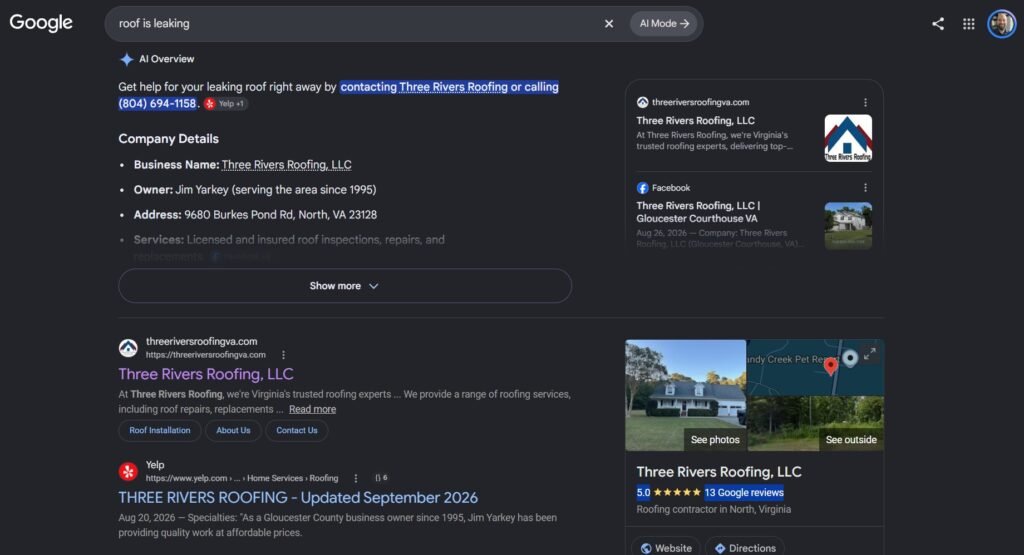Expand the AI Overview with Show more
Screen dimensions: 1024x555
[345, 286]
